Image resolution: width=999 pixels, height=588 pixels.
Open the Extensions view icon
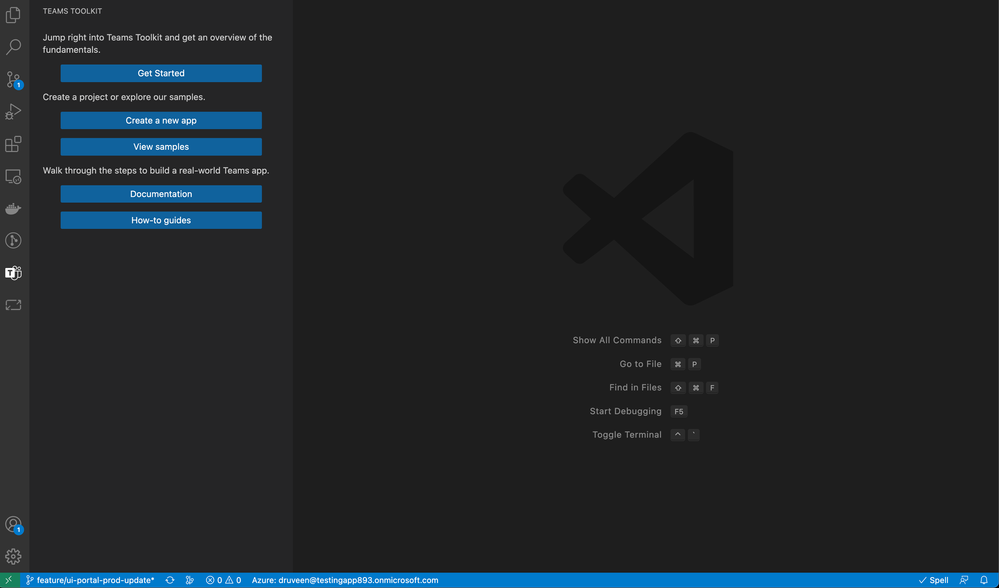13,144
